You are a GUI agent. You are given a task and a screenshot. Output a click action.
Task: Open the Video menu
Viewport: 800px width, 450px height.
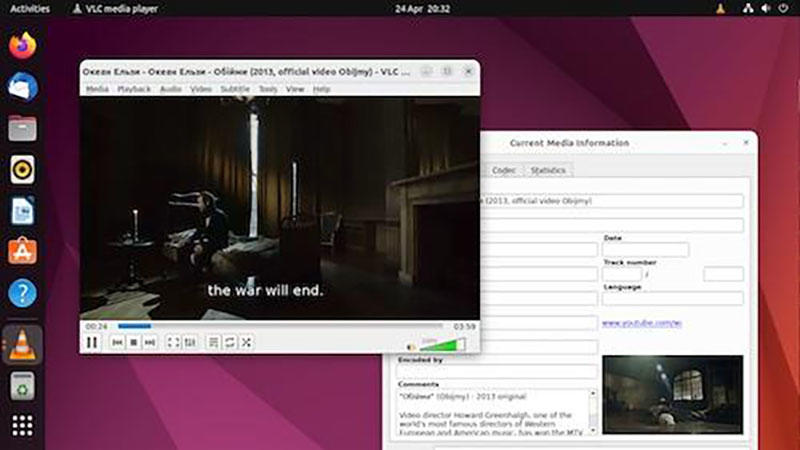[201, 89]
